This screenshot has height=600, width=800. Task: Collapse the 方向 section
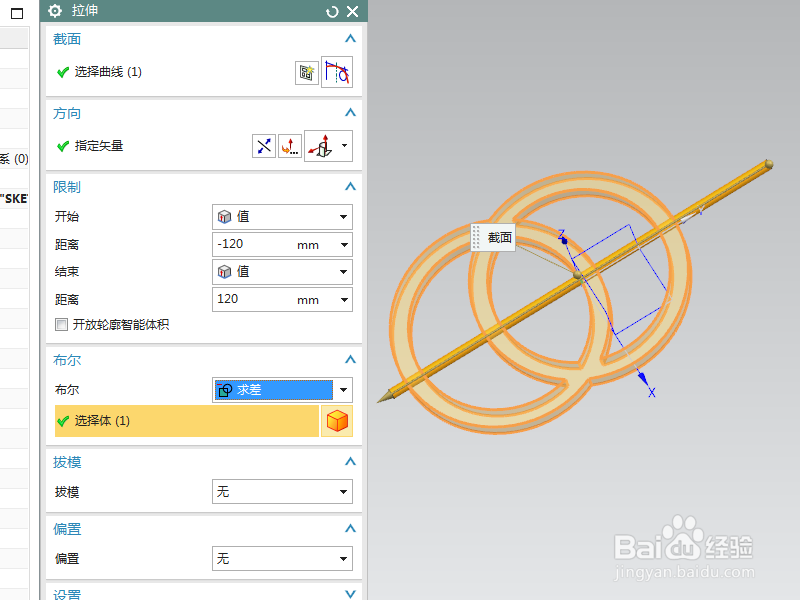(350, 113)
